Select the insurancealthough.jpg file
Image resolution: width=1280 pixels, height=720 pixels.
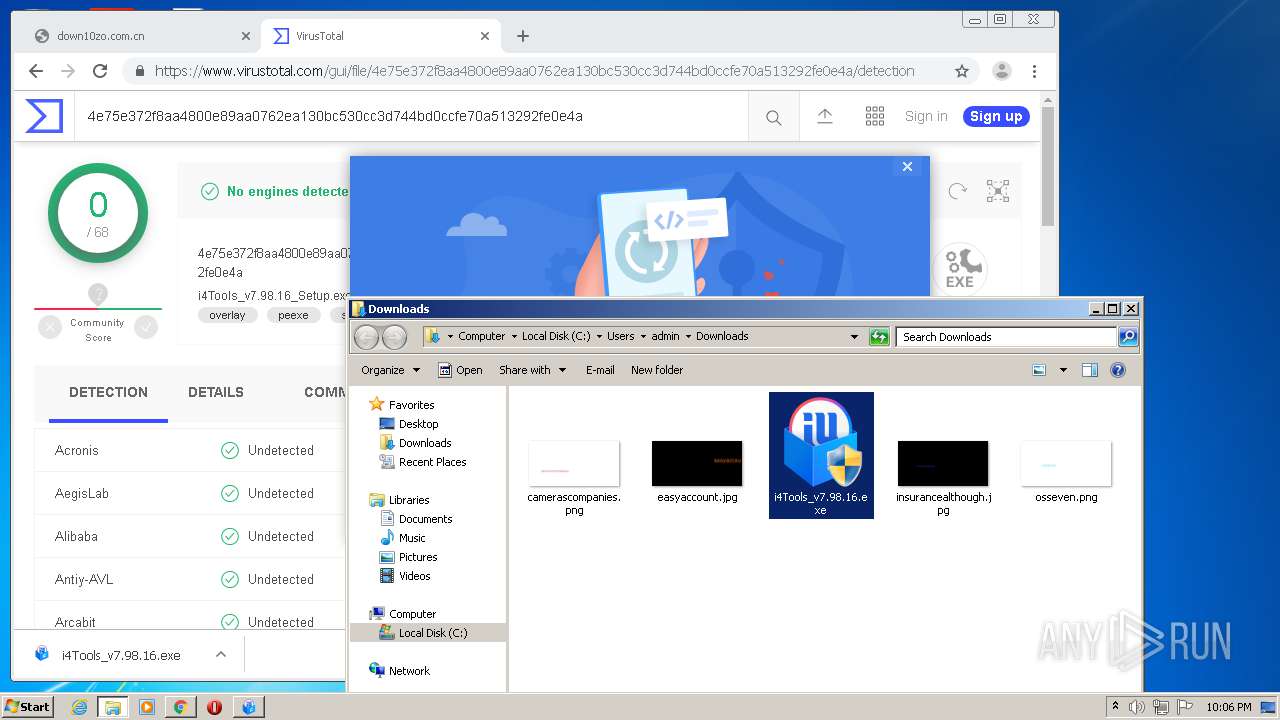943,478
